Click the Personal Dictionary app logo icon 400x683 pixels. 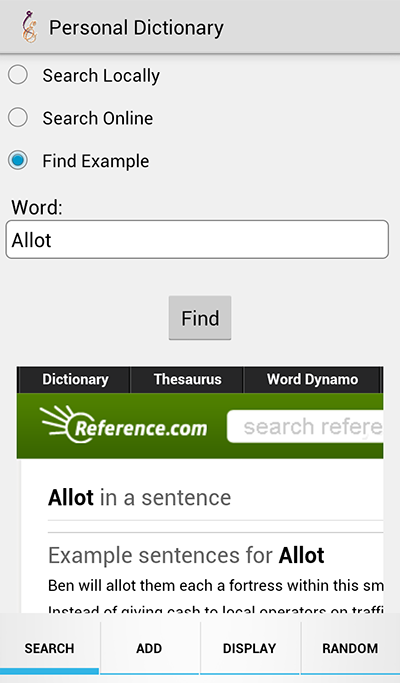30,27
